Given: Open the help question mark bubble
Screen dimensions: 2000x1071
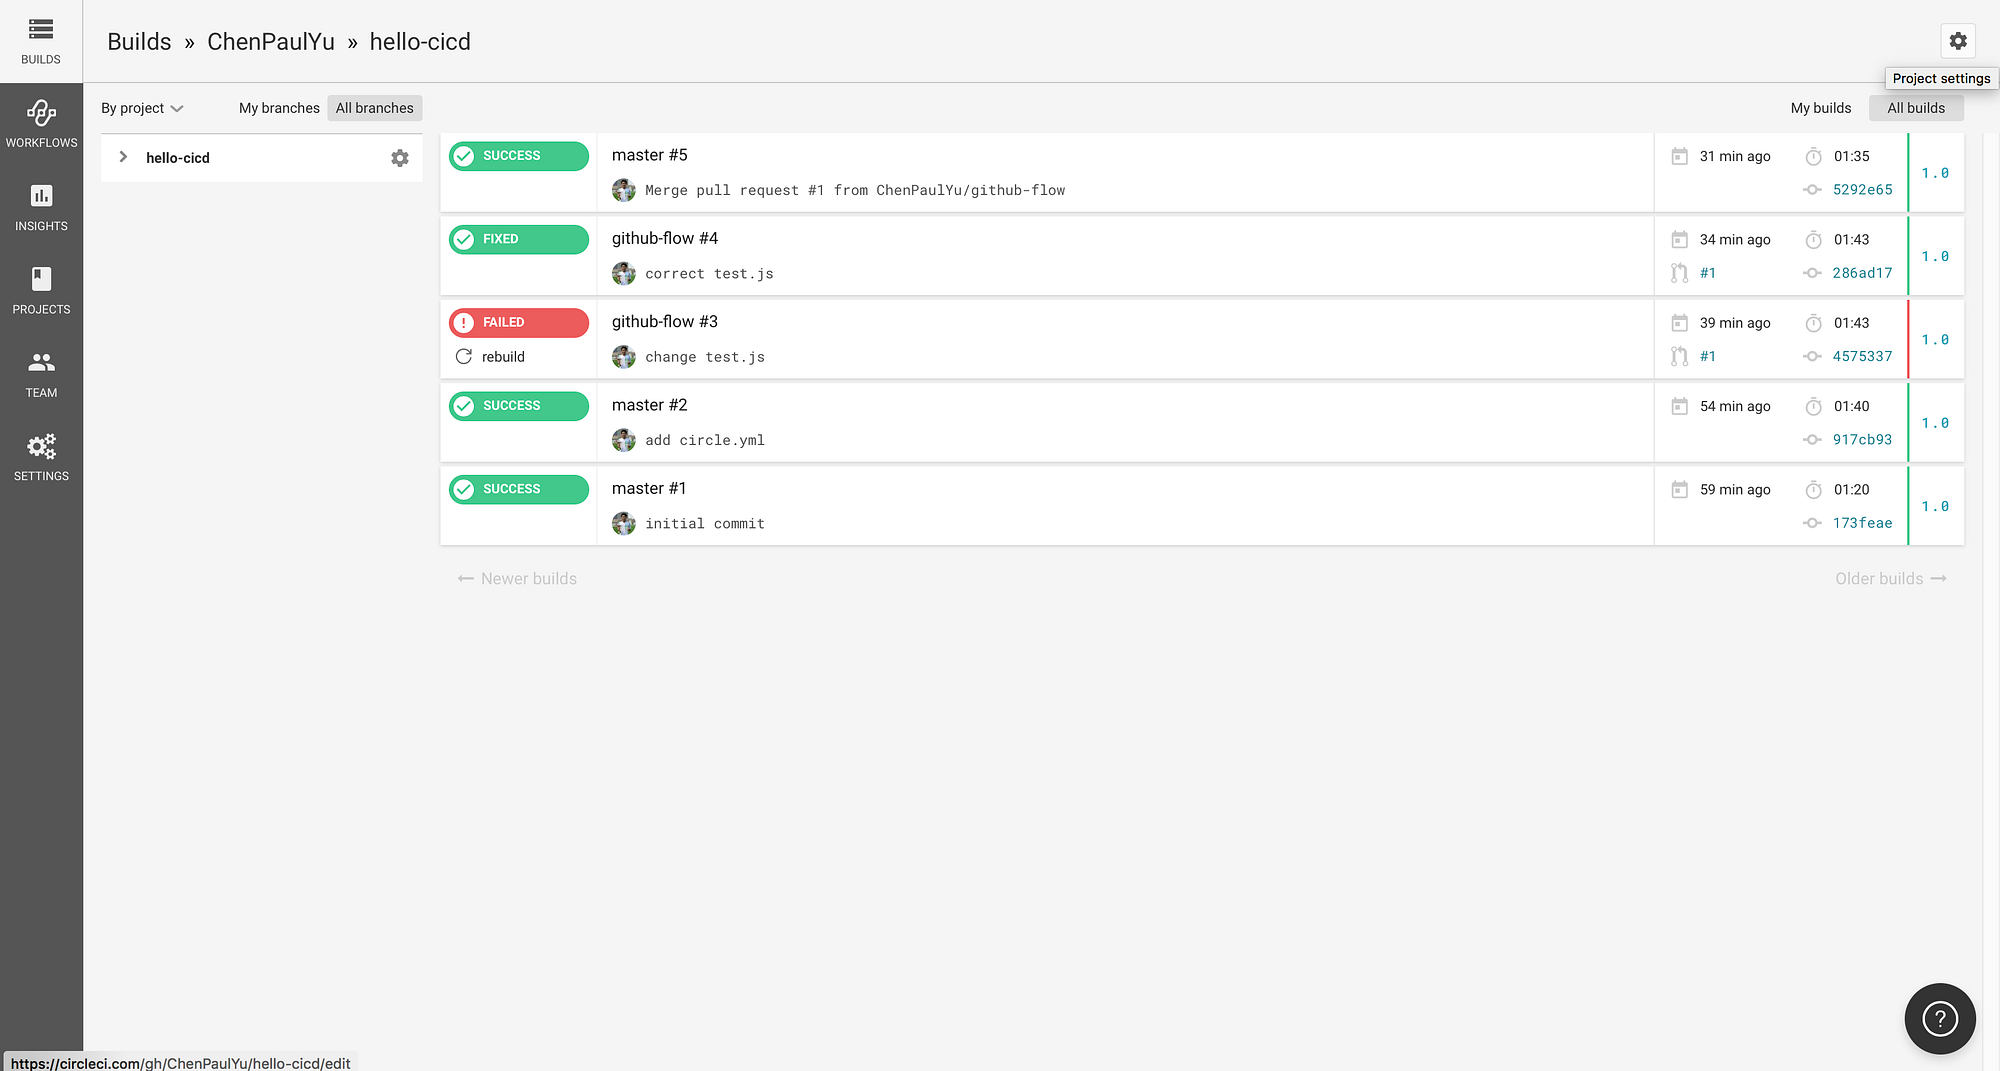Looking at the screenshot, I should (1939, 1018).
